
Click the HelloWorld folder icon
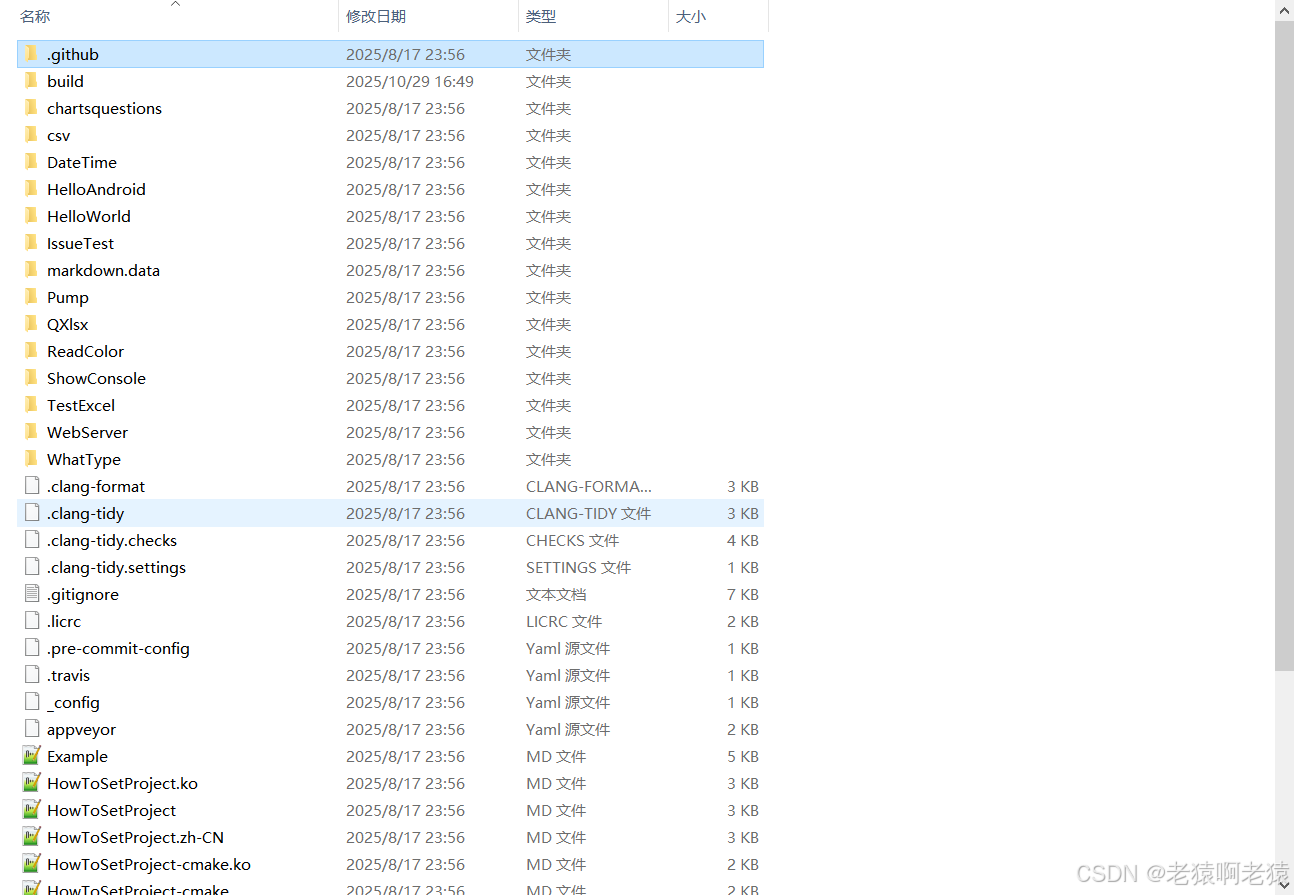click(31, 216)
